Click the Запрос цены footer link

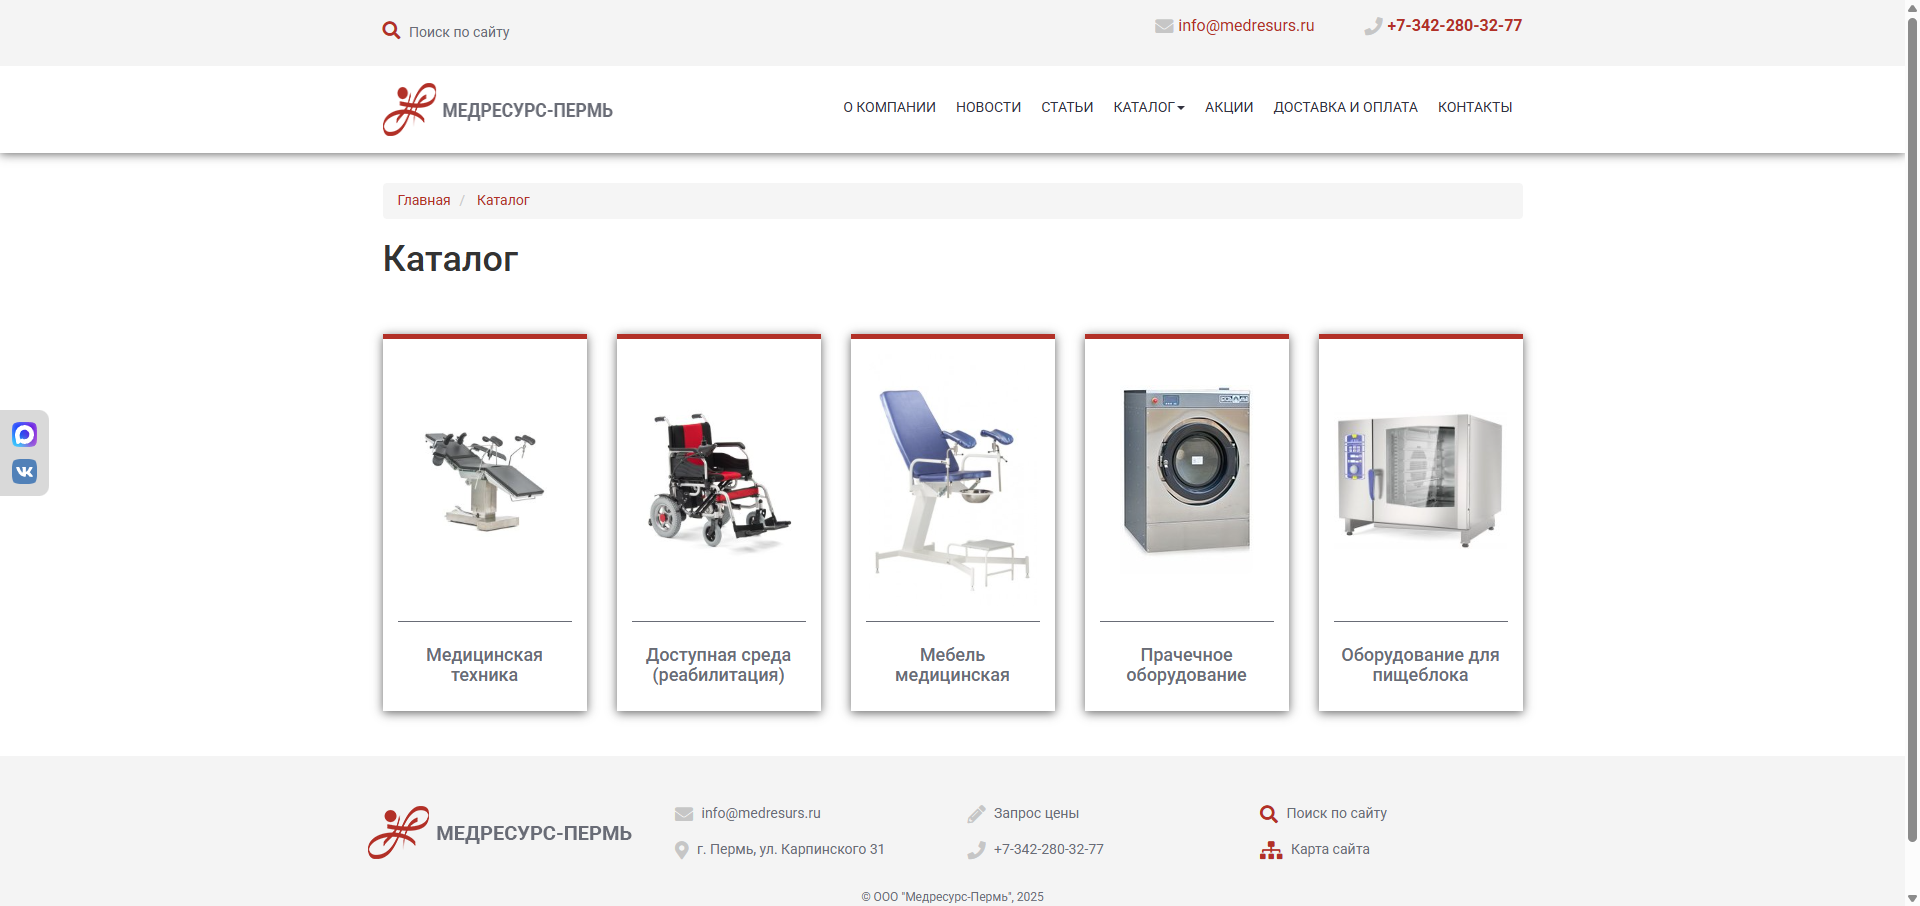[1036, 814]
